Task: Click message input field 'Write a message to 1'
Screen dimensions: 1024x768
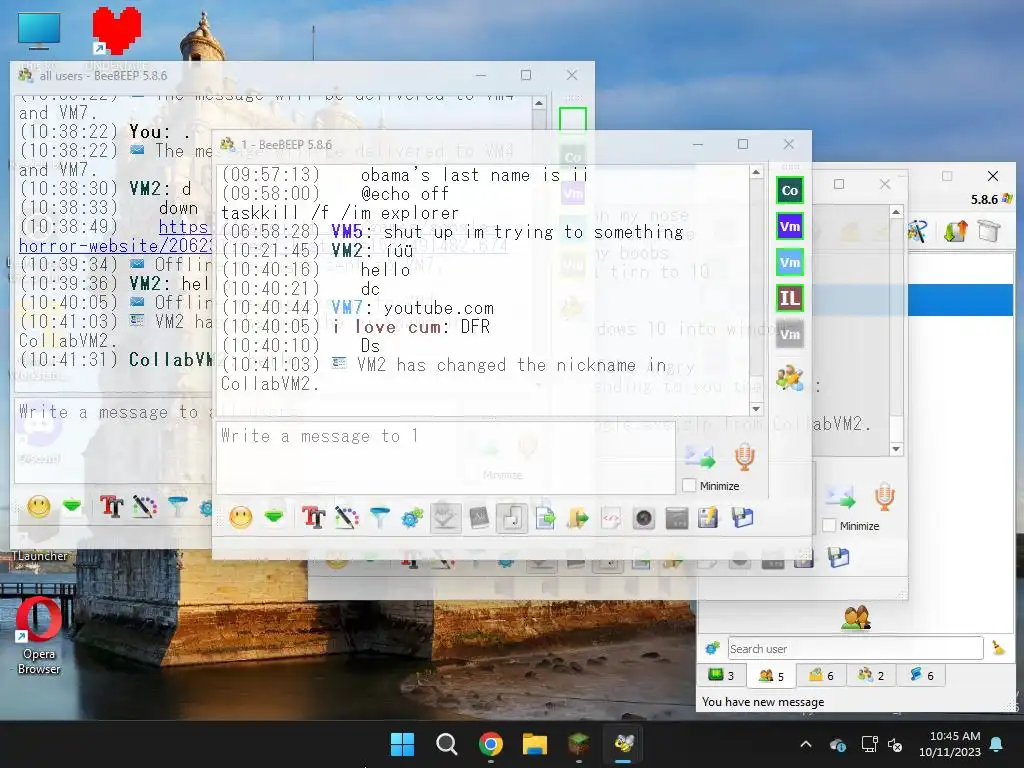Action: [x=445, y=457]
